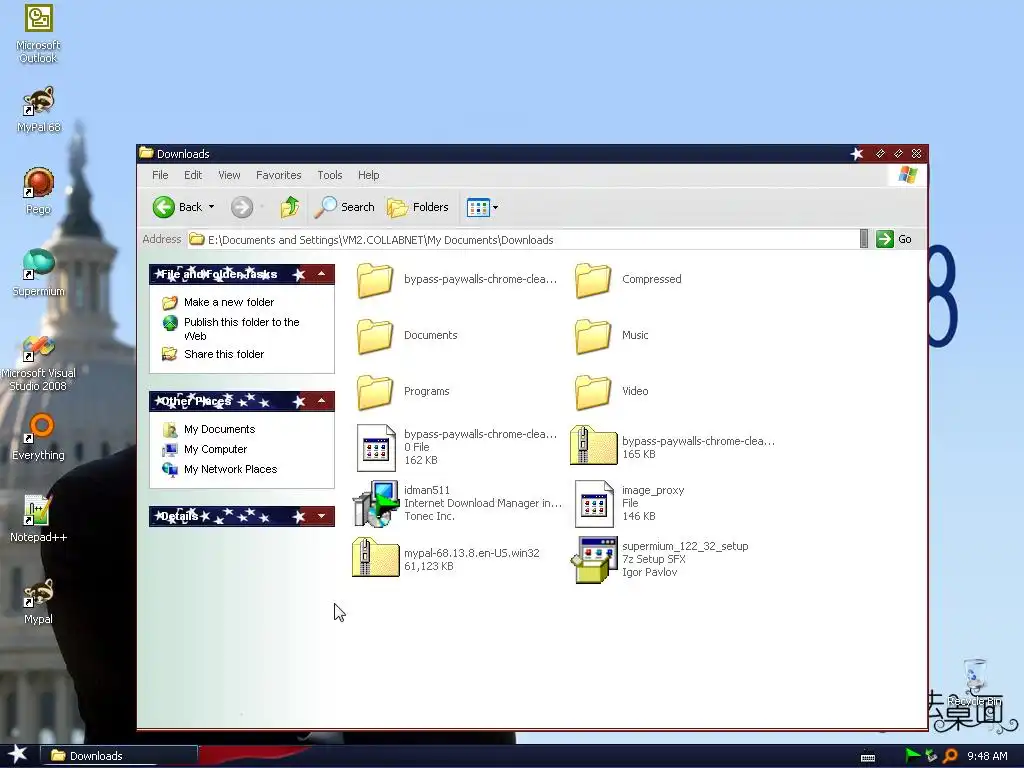This screenshot has height=768, width=1024.
Task: Select the Video folder
Action: tap(612, 392)
